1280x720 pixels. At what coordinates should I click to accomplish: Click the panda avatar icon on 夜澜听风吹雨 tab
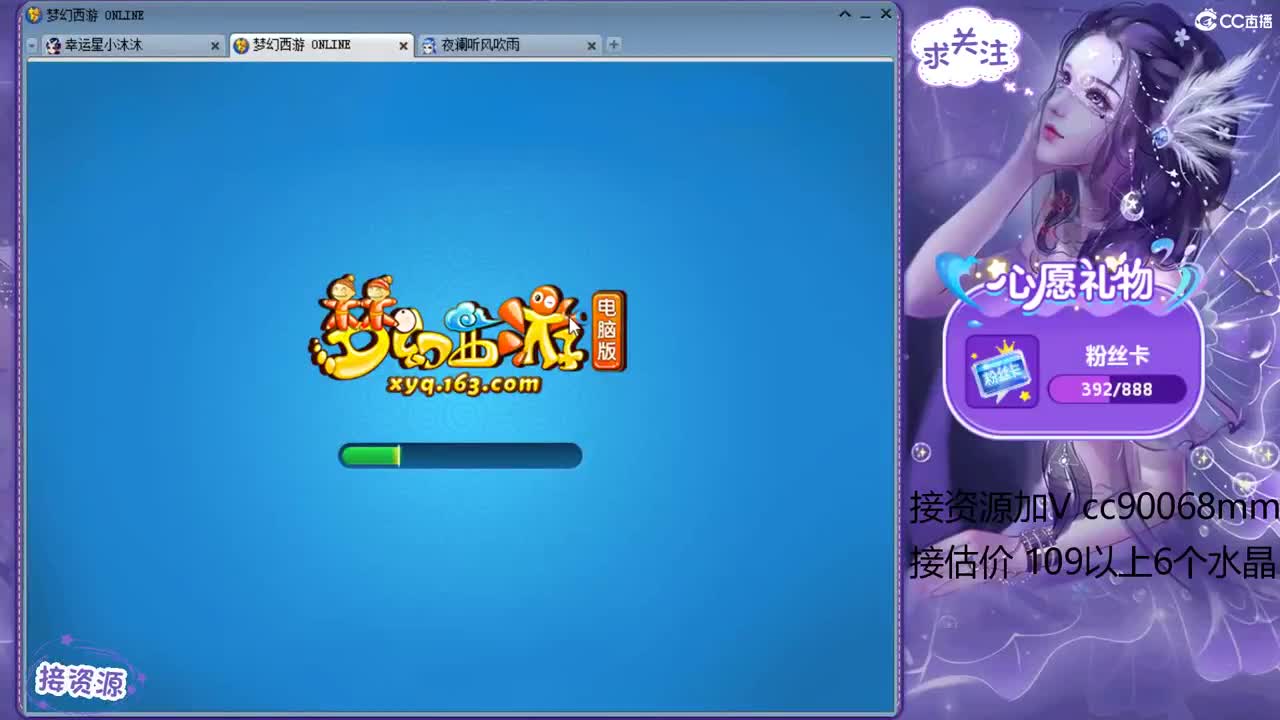[427, 45]
